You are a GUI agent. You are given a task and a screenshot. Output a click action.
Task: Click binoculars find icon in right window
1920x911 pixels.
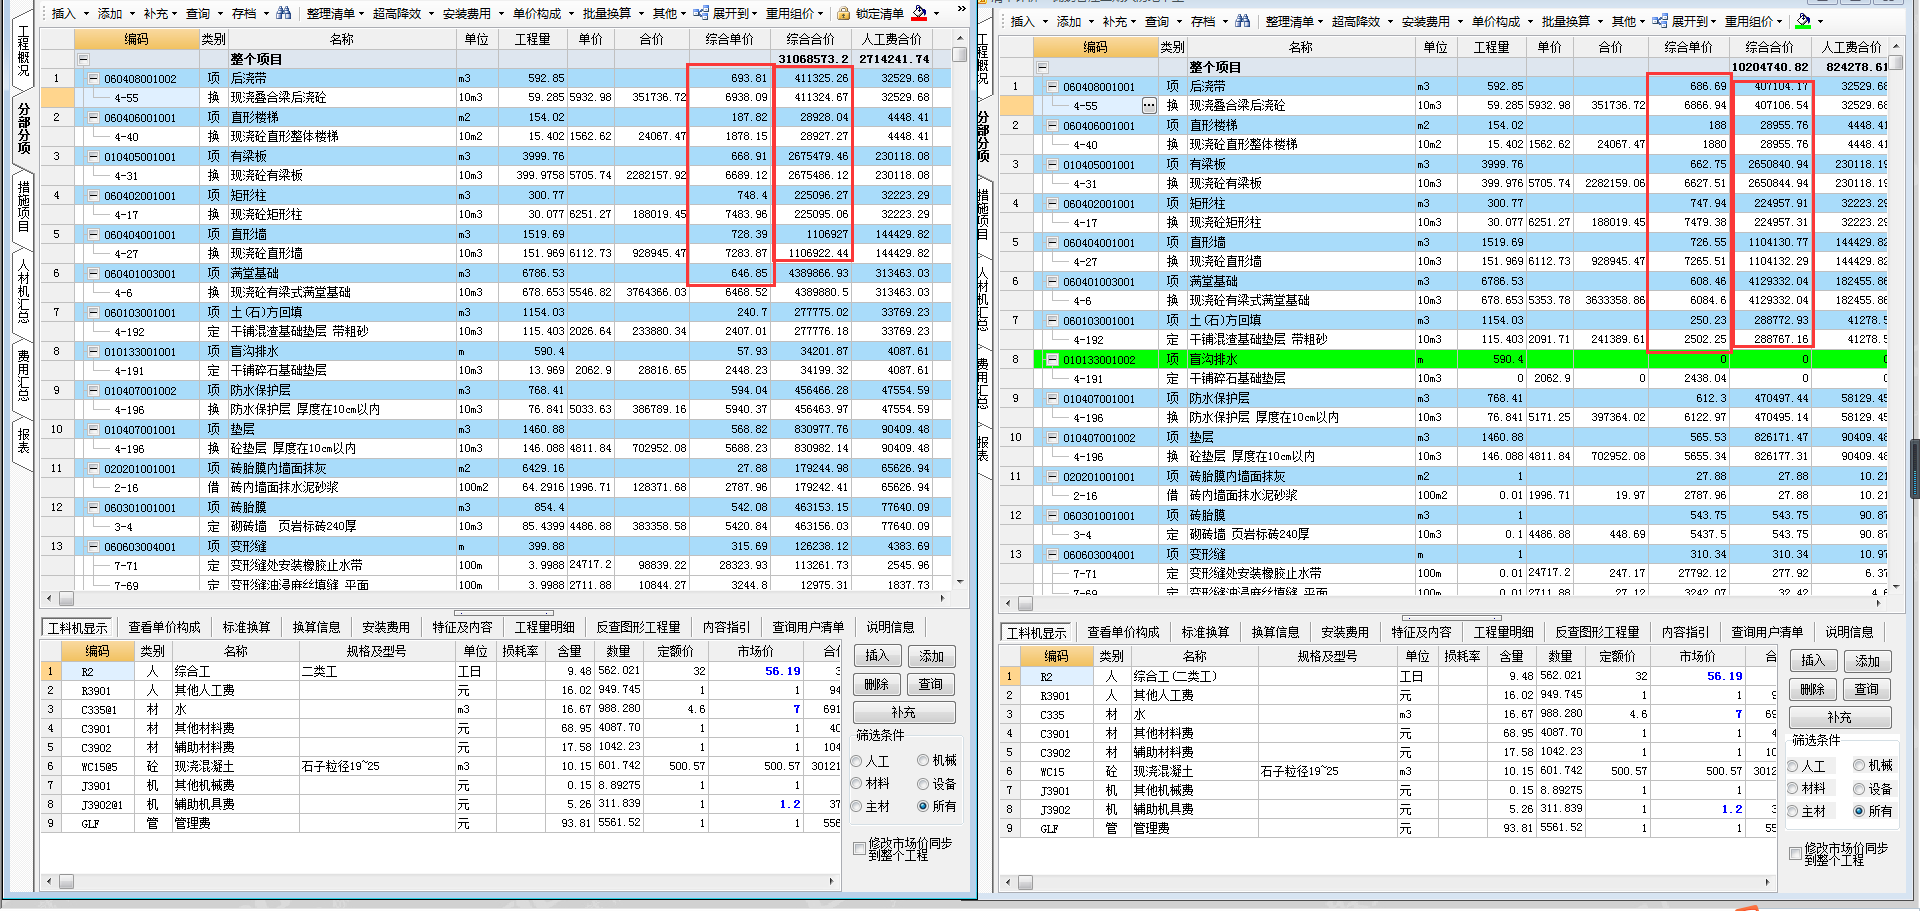coord(1243,21)
